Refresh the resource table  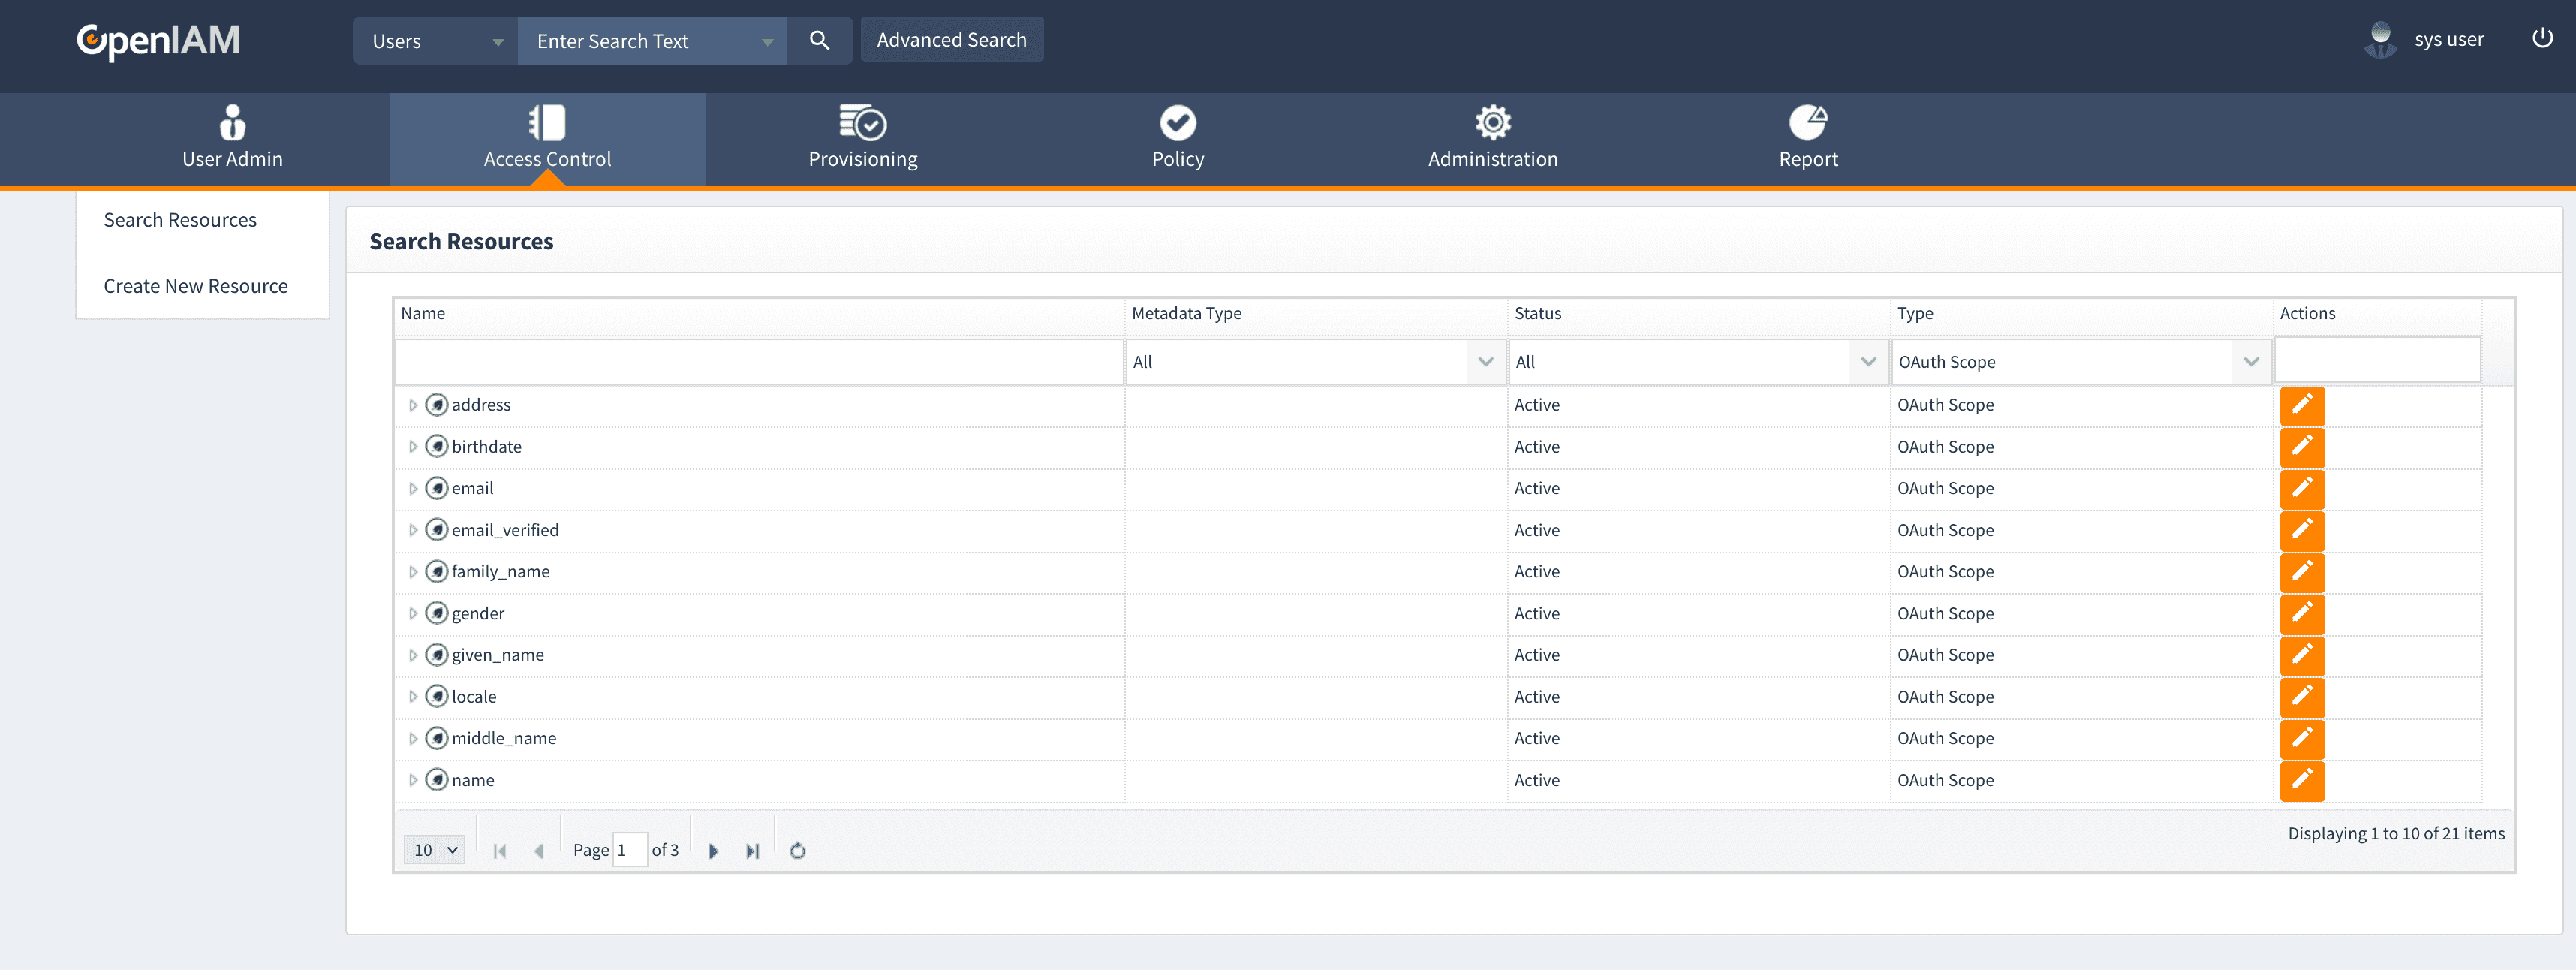coord(797,851)
